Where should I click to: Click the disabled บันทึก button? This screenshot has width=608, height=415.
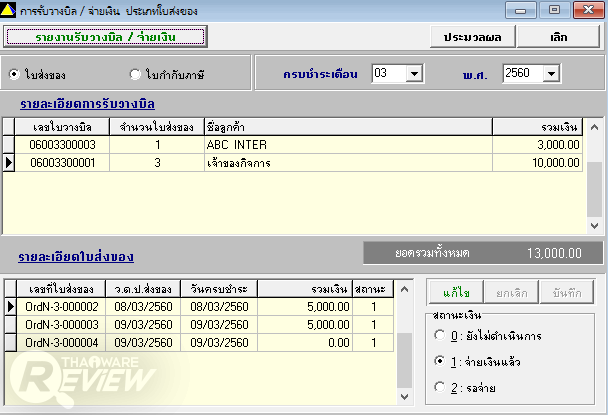tap(567, 292)
